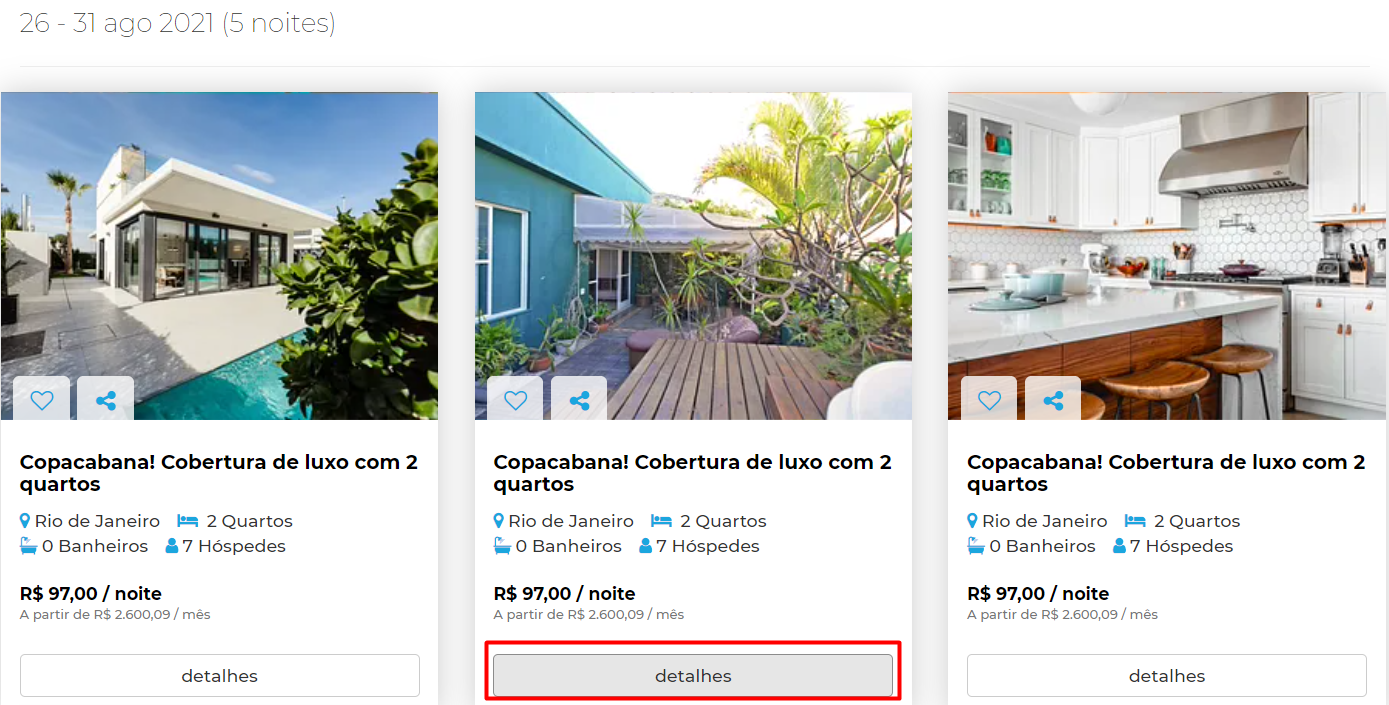Open details of the first listing

(220, 676)
